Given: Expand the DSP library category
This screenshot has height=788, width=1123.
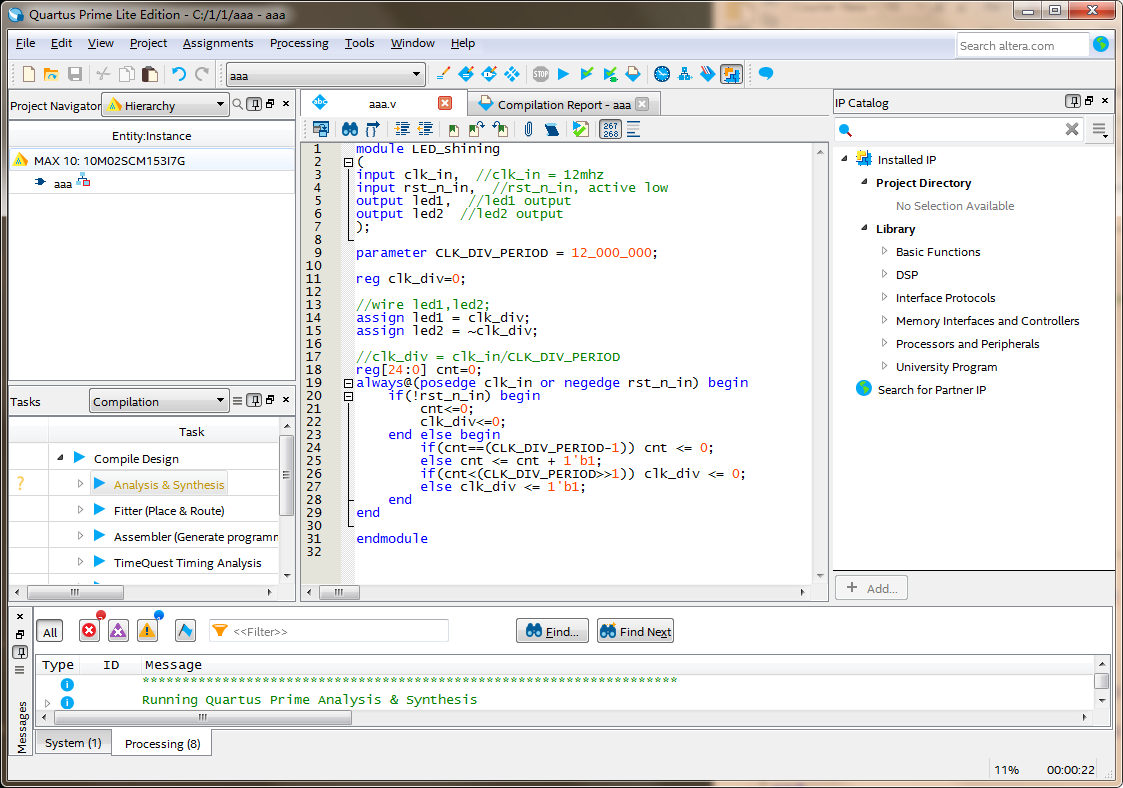Looking at the screenshot, I should click(x=885, y=274).
